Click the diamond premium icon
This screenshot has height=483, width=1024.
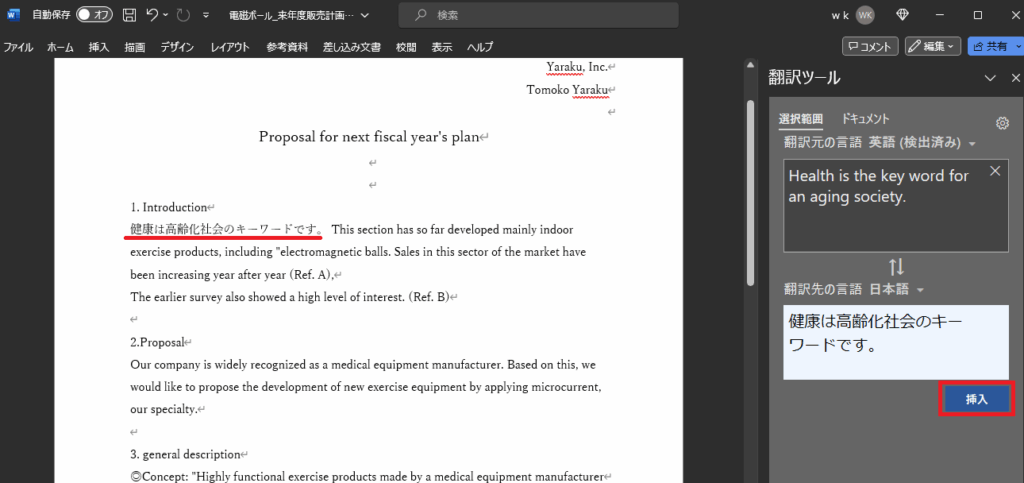tap(903, 15)
